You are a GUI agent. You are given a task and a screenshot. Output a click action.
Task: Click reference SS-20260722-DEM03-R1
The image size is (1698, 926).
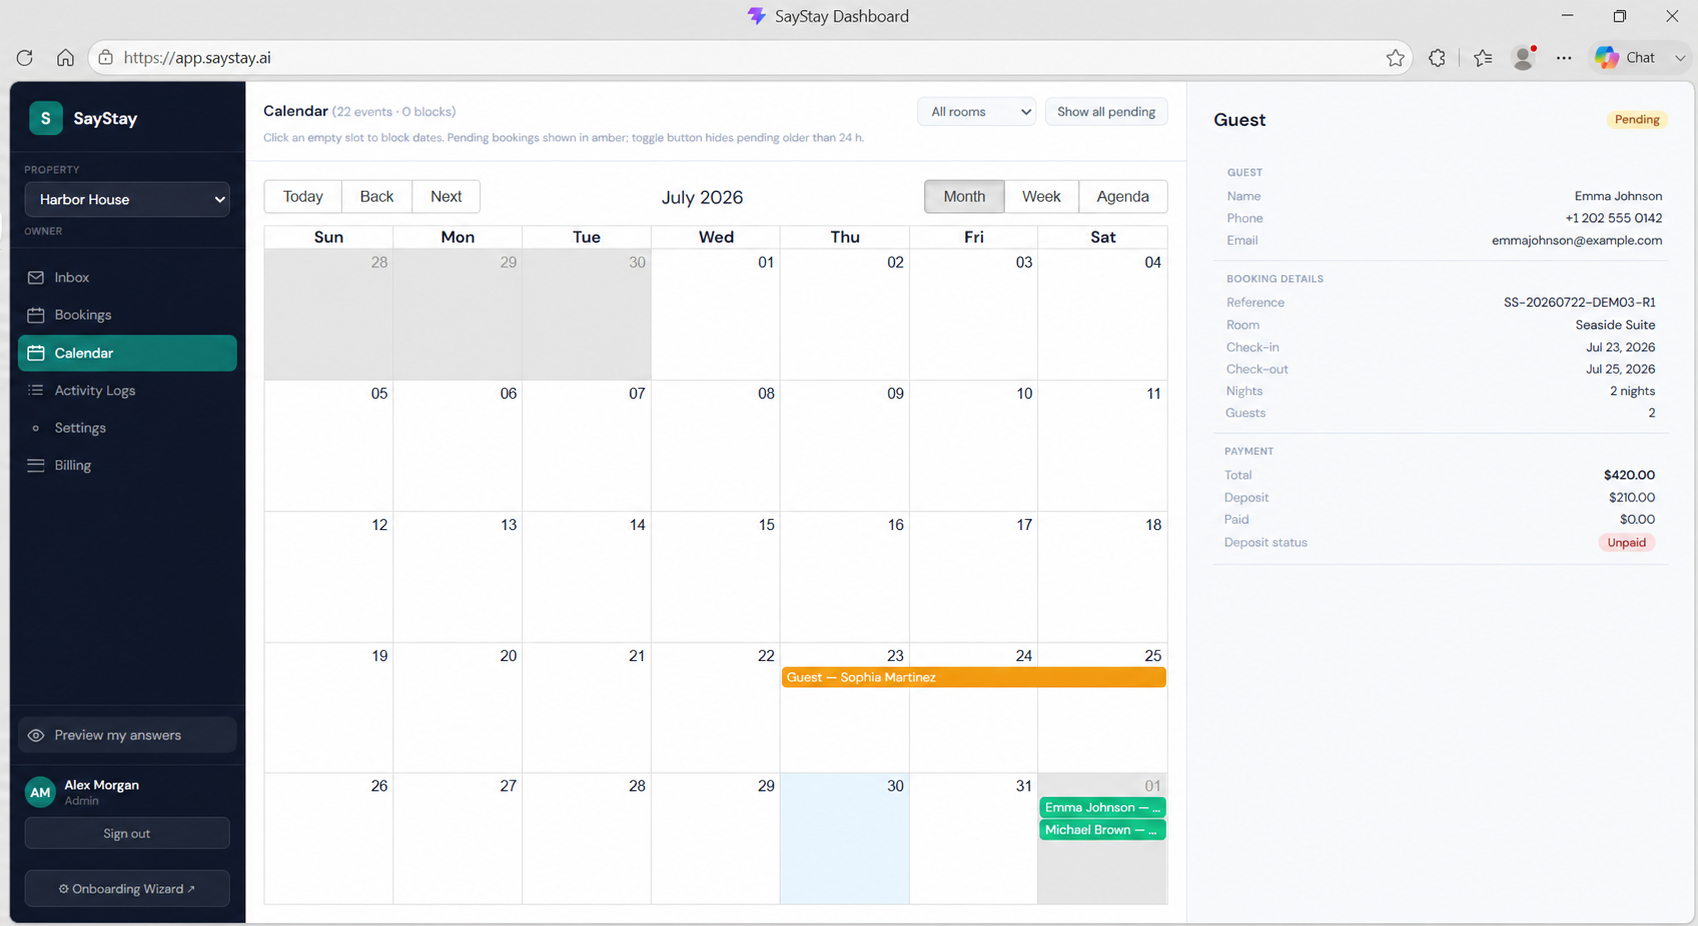pyautogui.click(x=1579, y=302)
